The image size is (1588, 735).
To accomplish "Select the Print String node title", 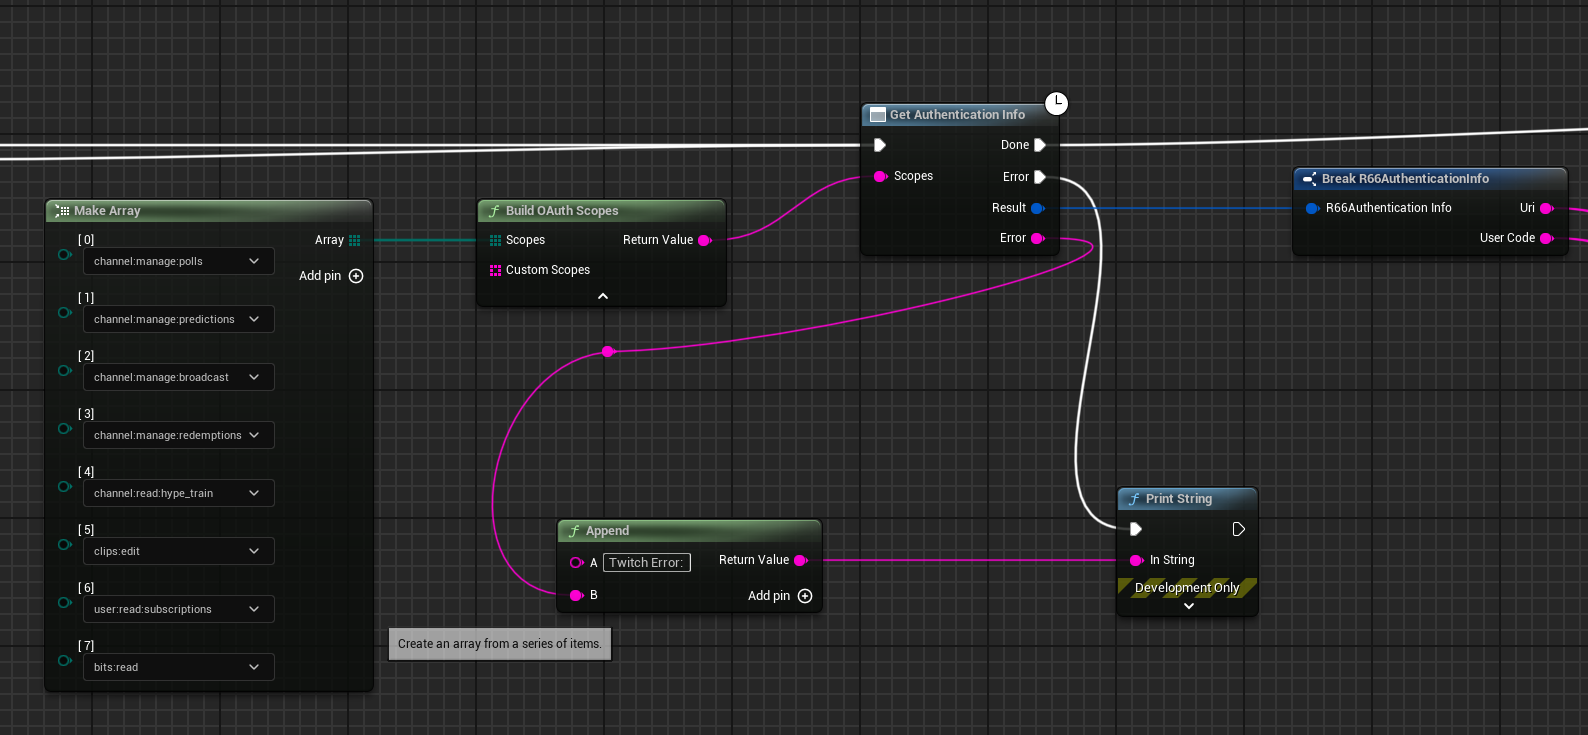I will click(1178, 499).
